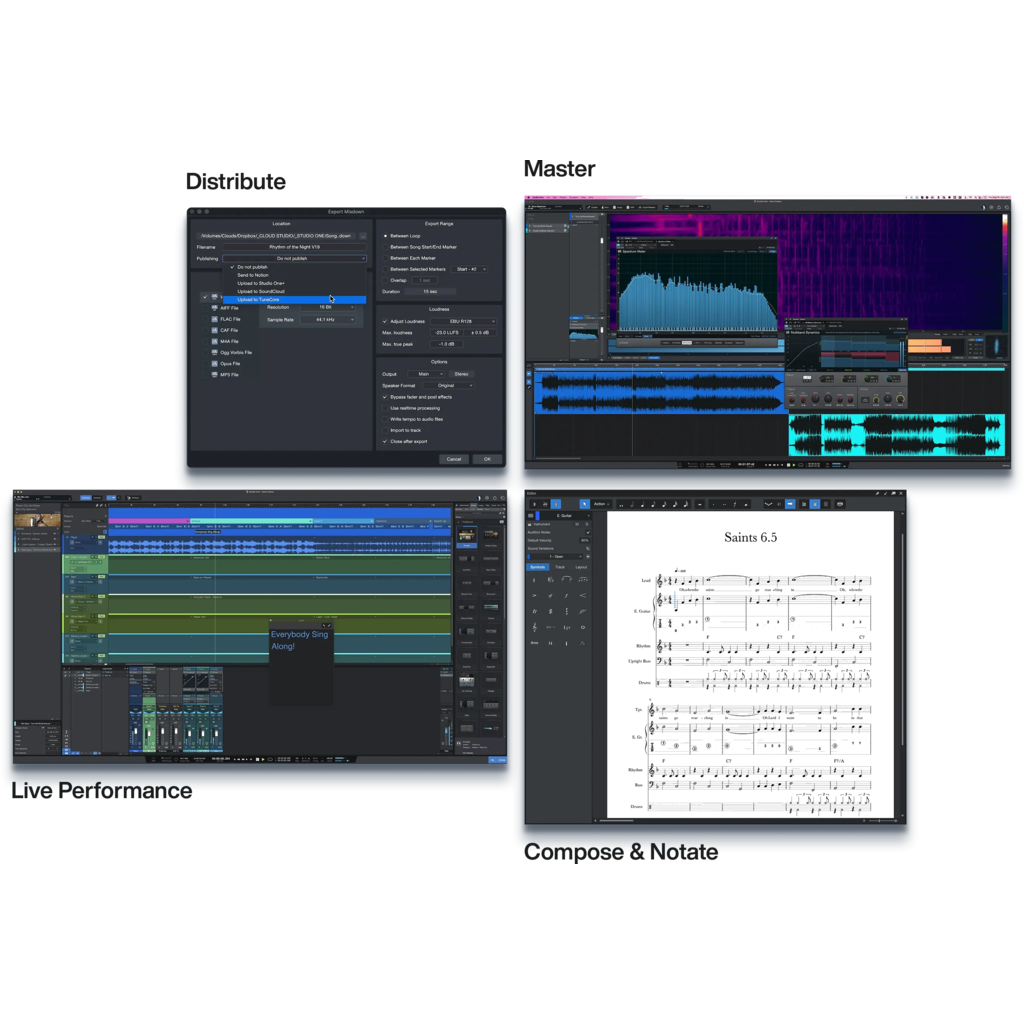This screenshot has width=1024, height=1024.
Task: Select the eighth note duration in the Editor toolbar
Action: click(x=653, y=504)
